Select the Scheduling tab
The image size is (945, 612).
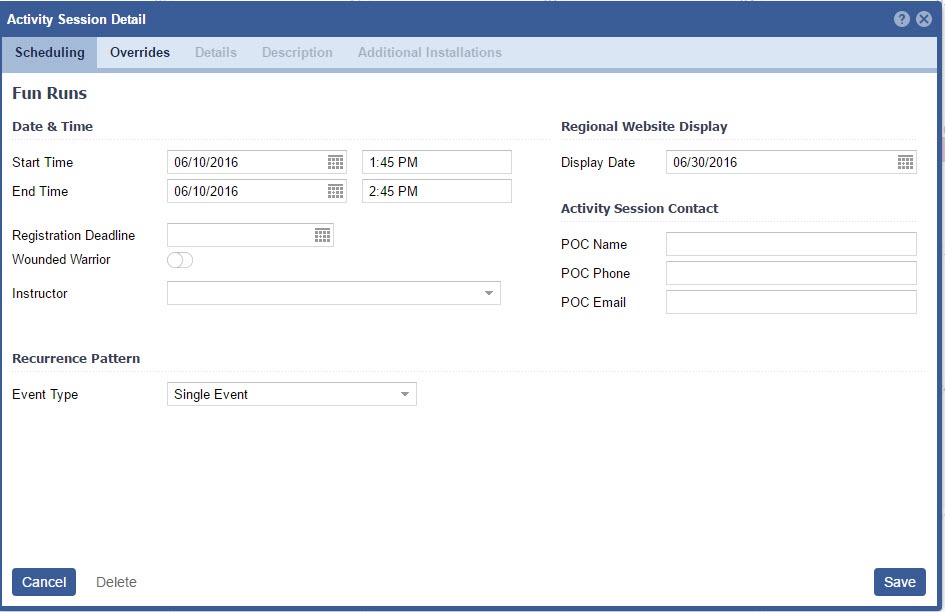(x=50, y=52)
